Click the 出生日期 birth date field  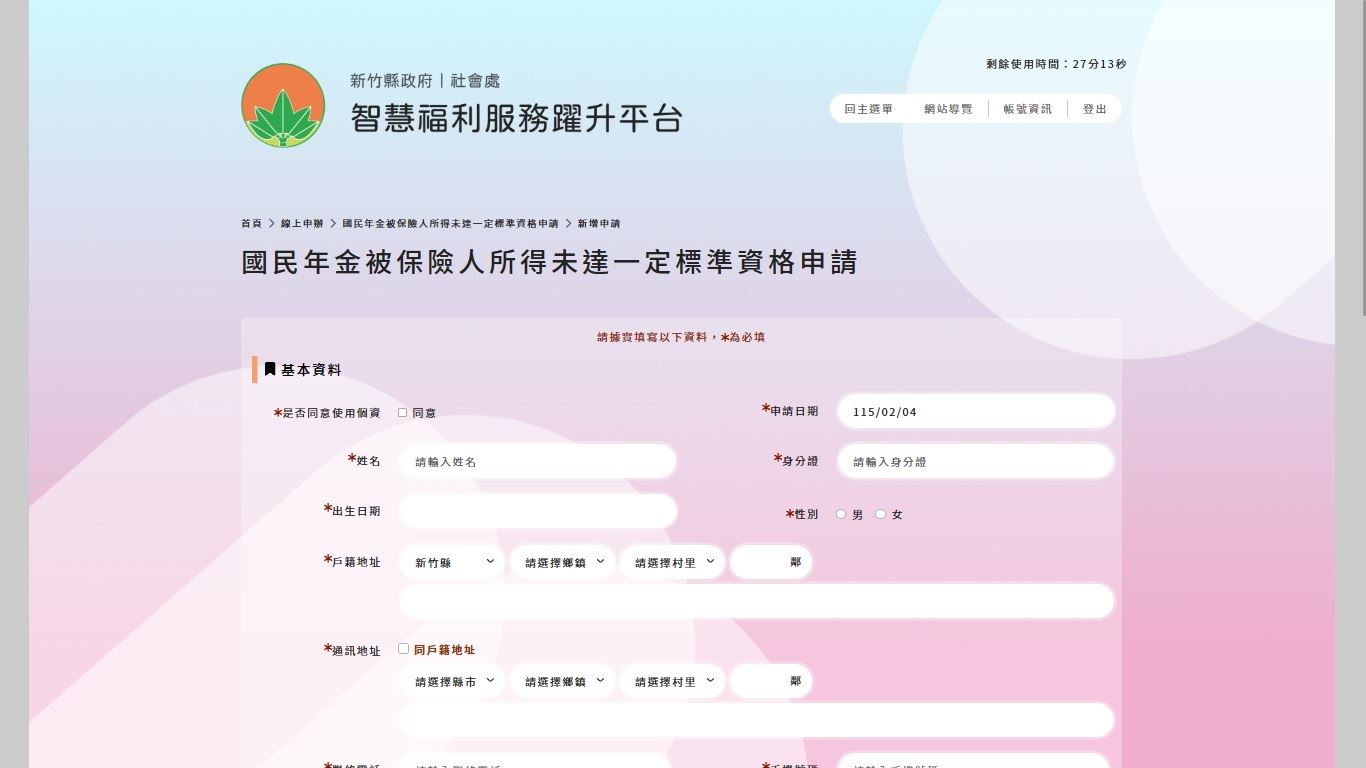pos(538,511)
